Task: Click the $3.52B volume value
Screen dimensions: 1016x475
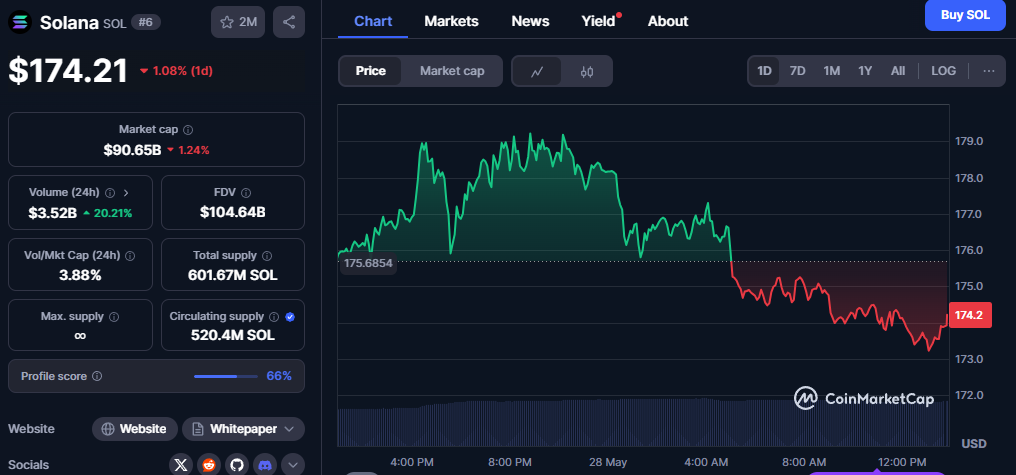Action: point(51,213)
